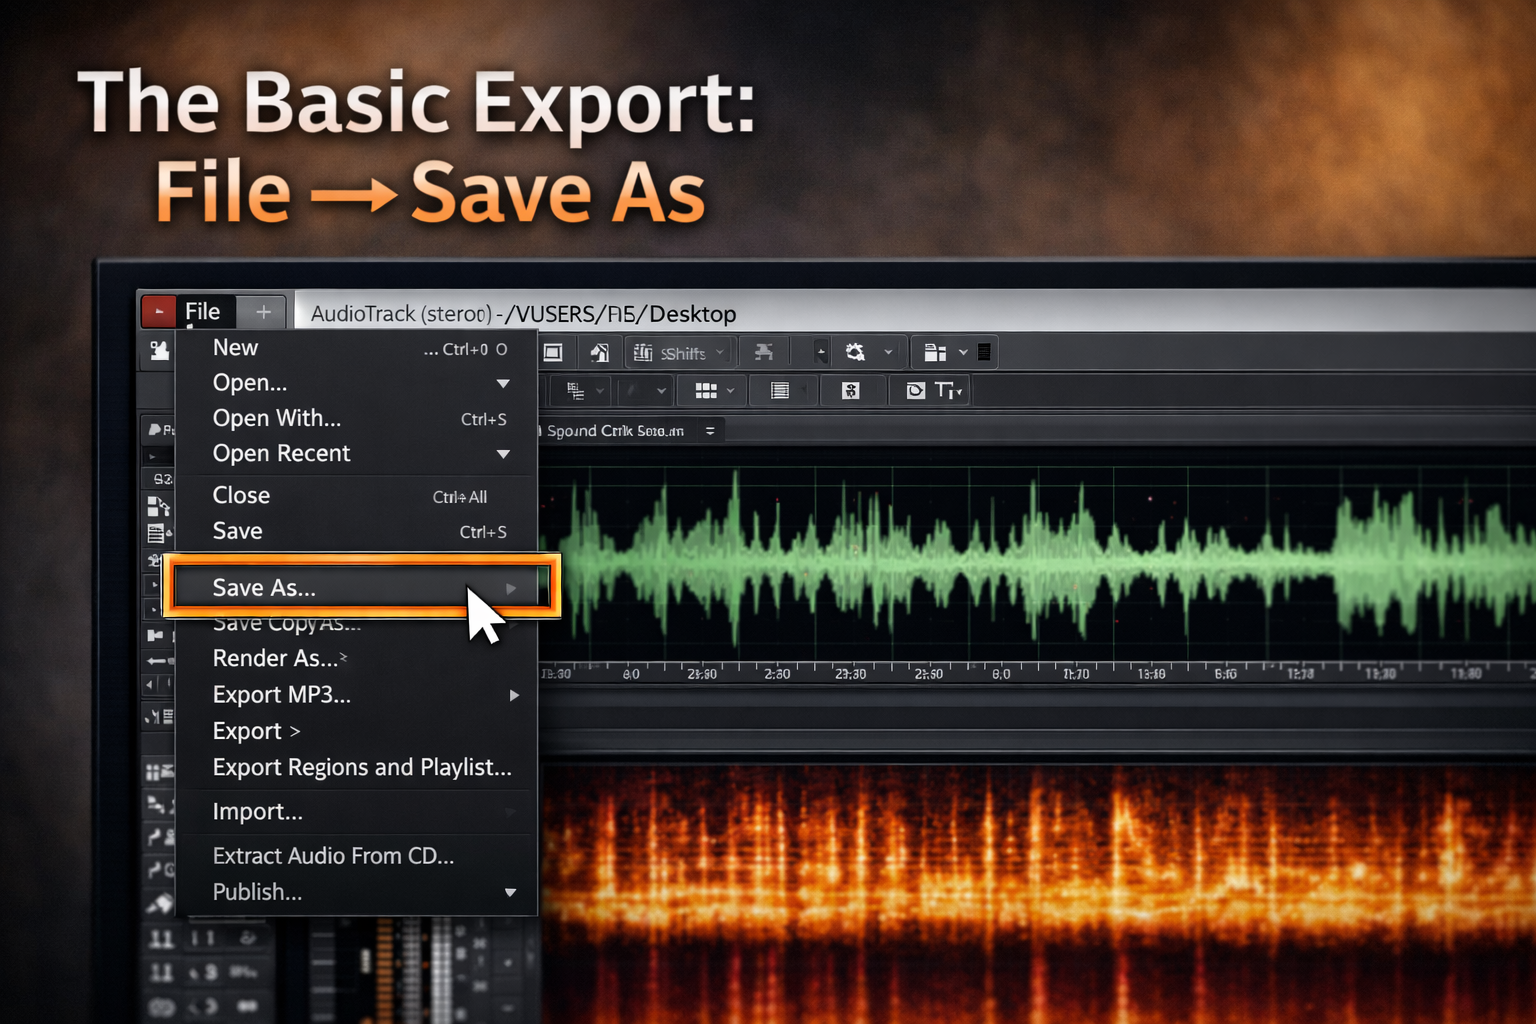The height and width of the screenshot is (1024, 1536).
Task: Choose Export MP3... from the File menu
Action: point(282,695)
